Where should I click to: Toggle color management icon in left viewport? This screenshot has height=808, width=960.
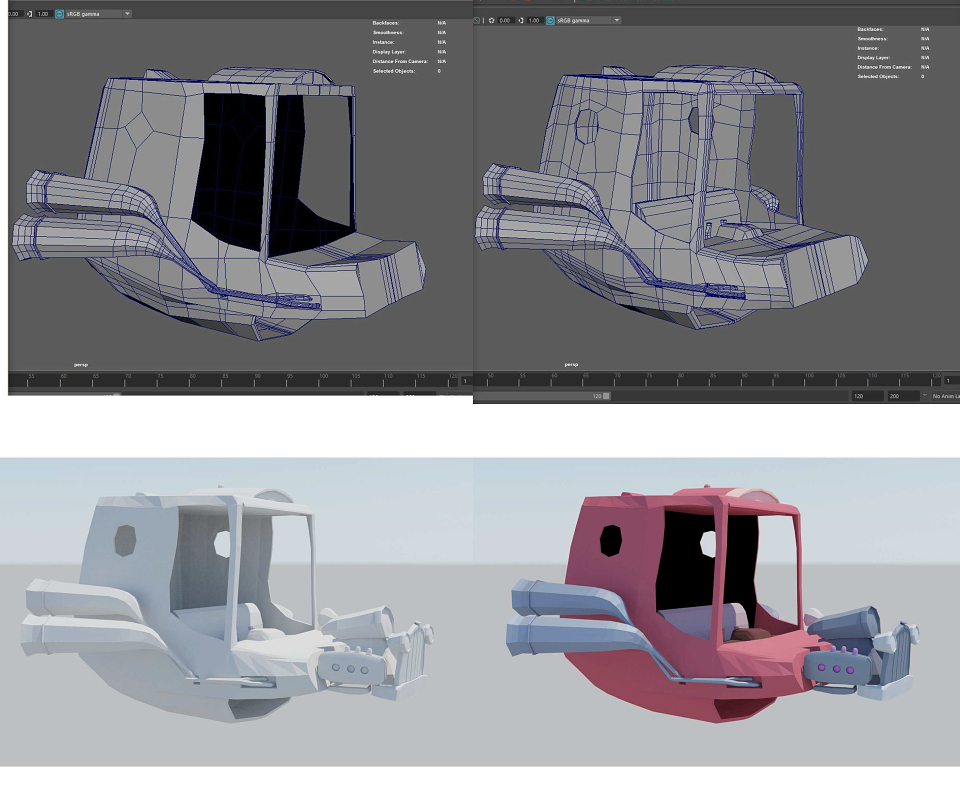pyautogui.click(x=59, y=13)
